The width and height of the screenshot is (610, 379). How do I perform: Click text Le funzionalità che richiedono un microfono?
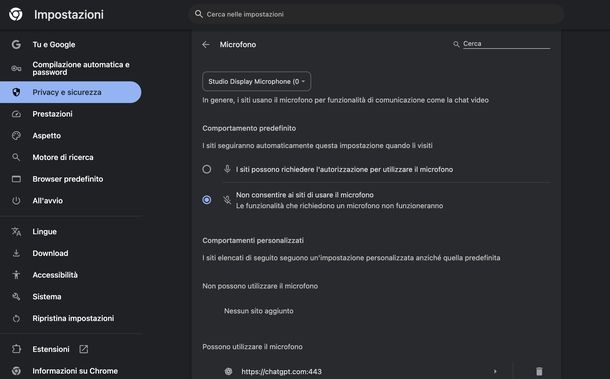339,206
